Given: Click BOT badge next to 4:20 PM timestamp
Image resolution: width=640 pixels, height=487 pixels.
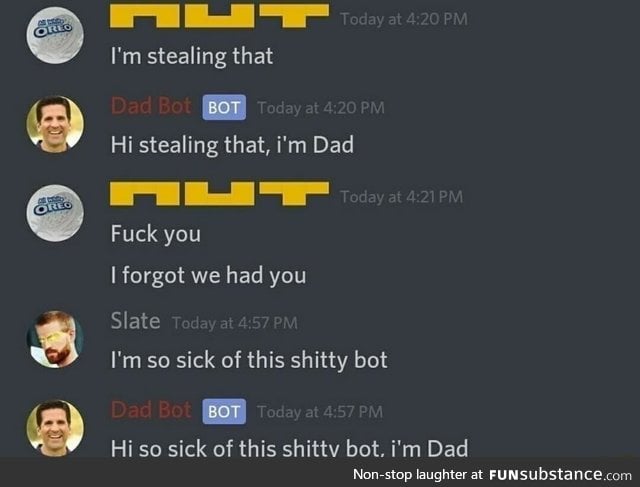Looking at the screenshot, I should 224,107.
